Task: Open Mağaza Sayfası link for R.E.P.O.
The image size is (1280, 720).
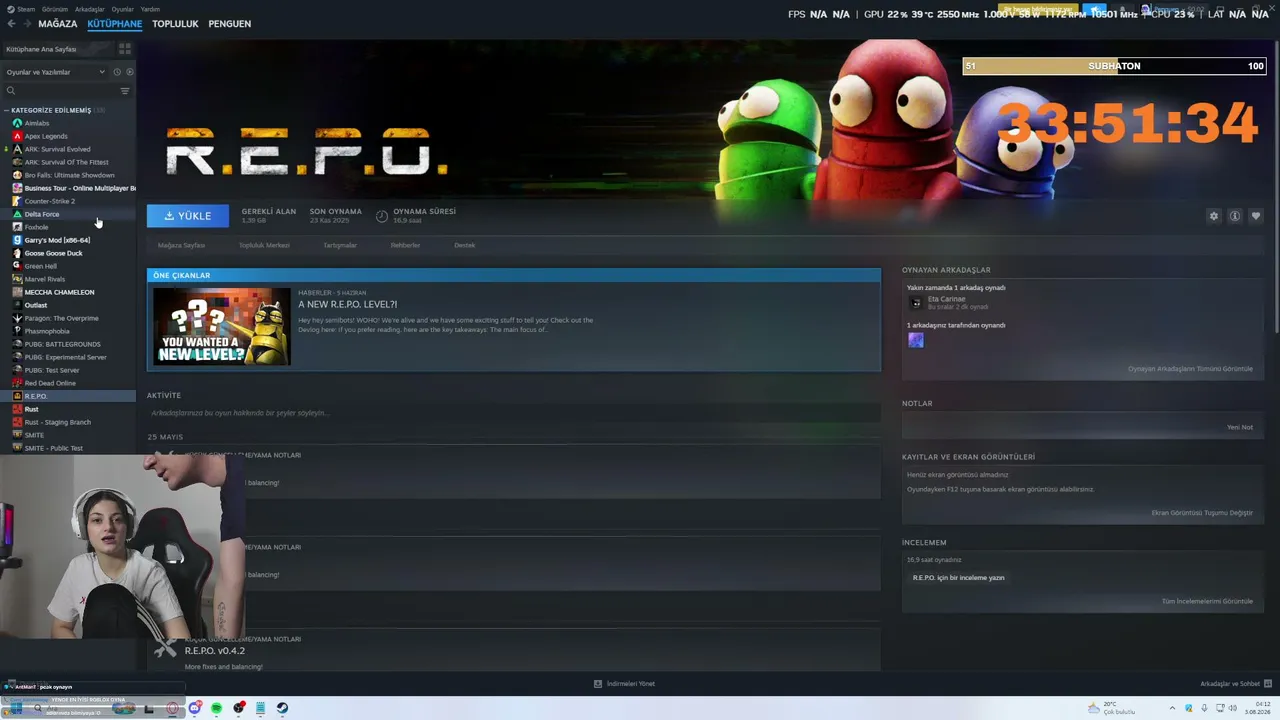Action: (181, 245)
